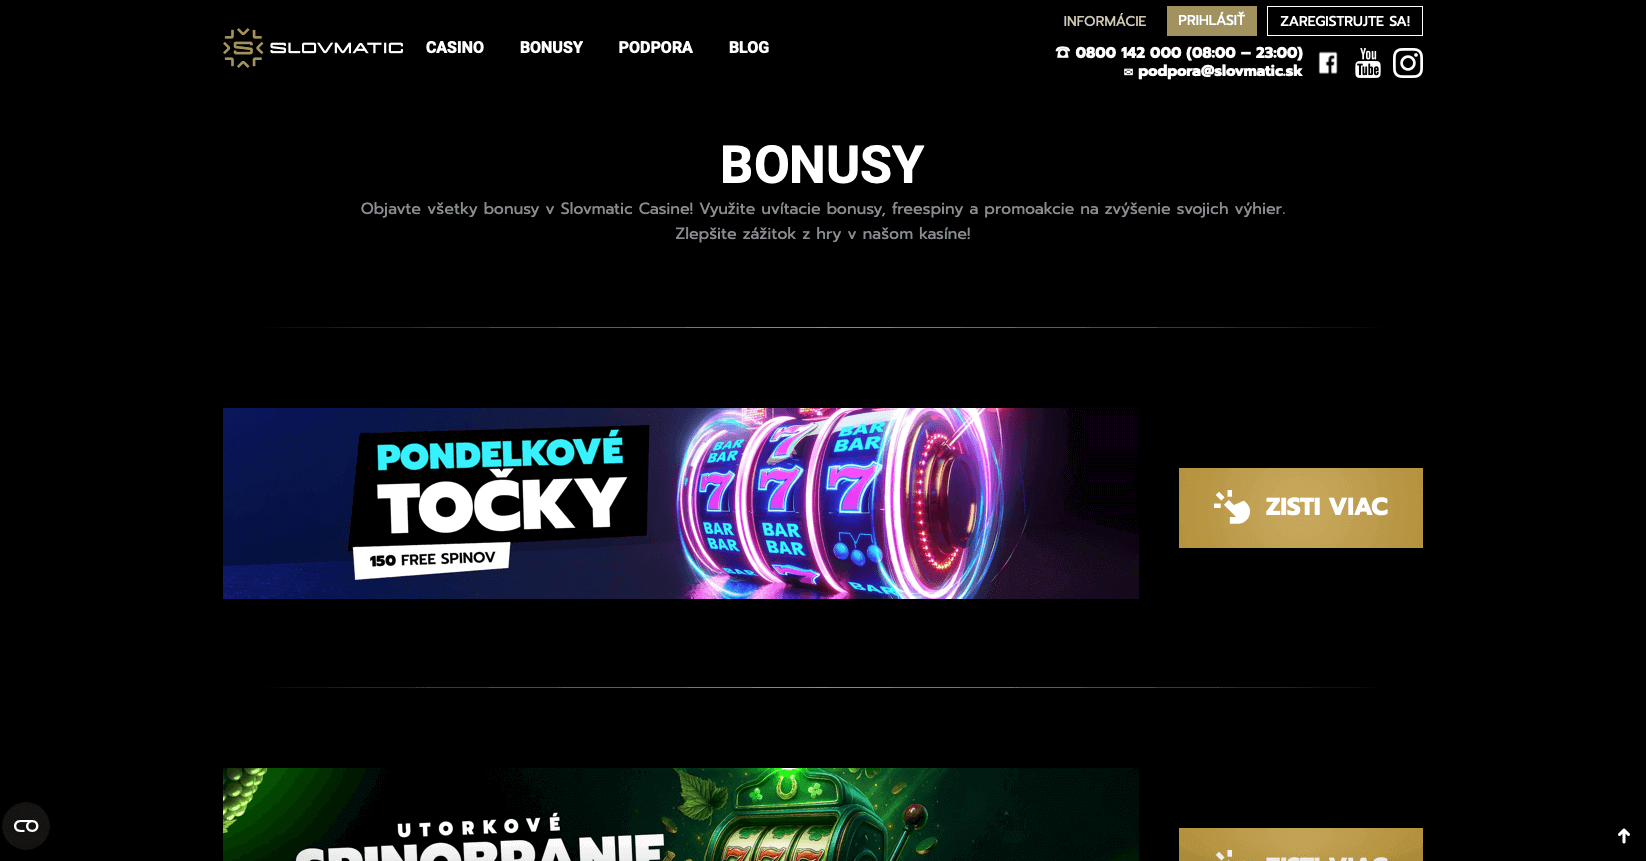The width and height of the screenshot is (1646, 861).
Task: Expand the INFORMÁCIE menu
Action: [1104, 21]
